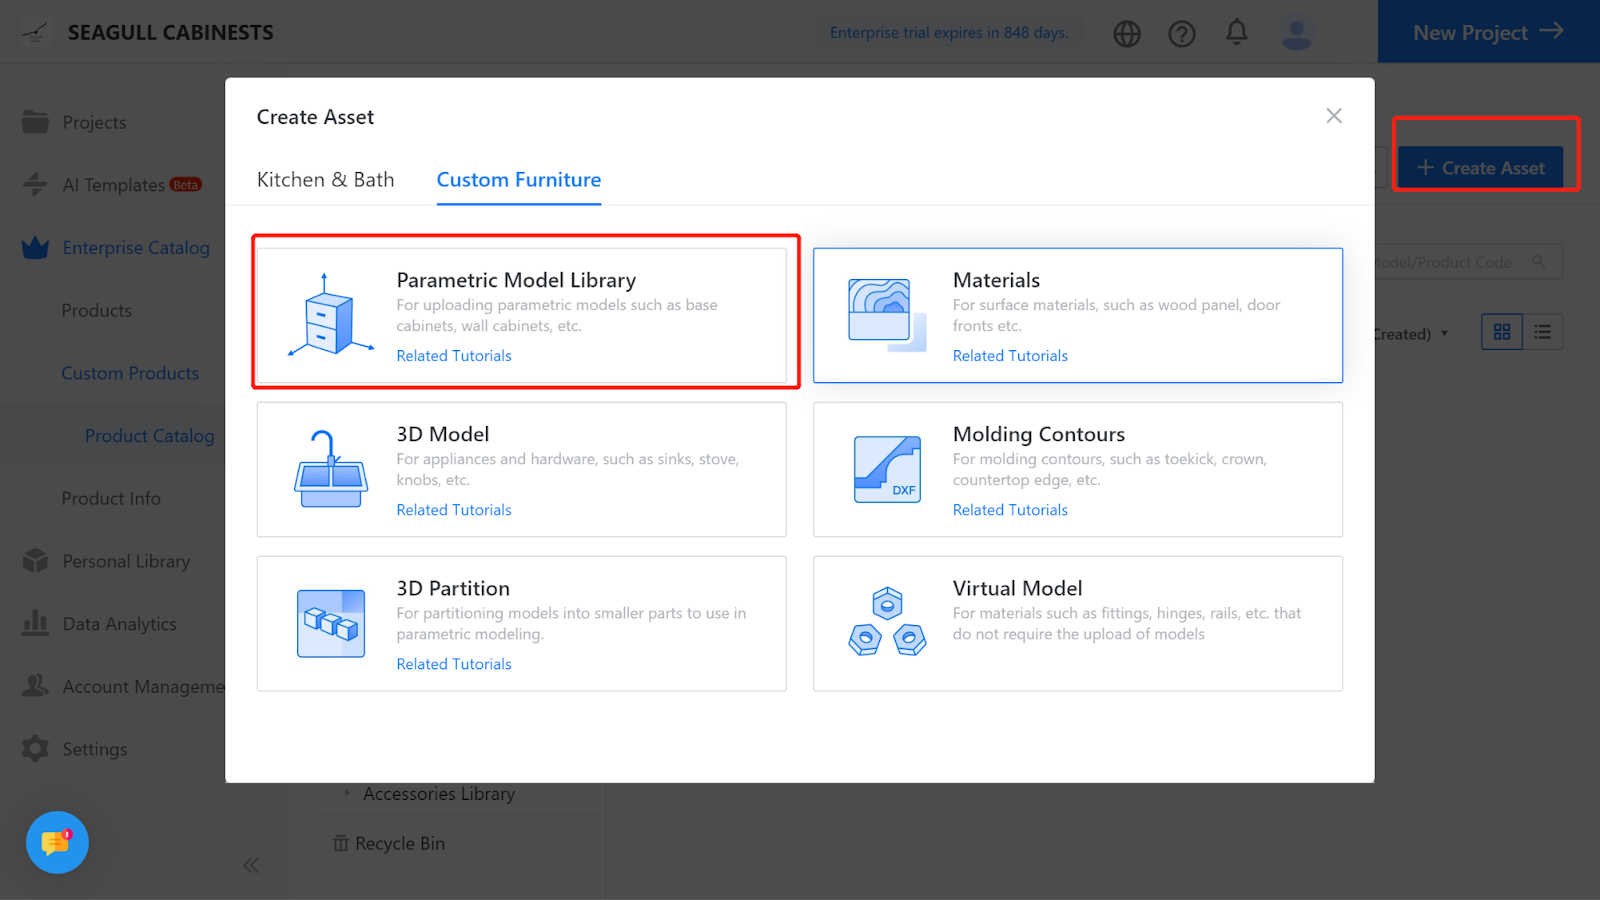
Task: Collapse sidebar with double chevron icon
Action: 251,865
